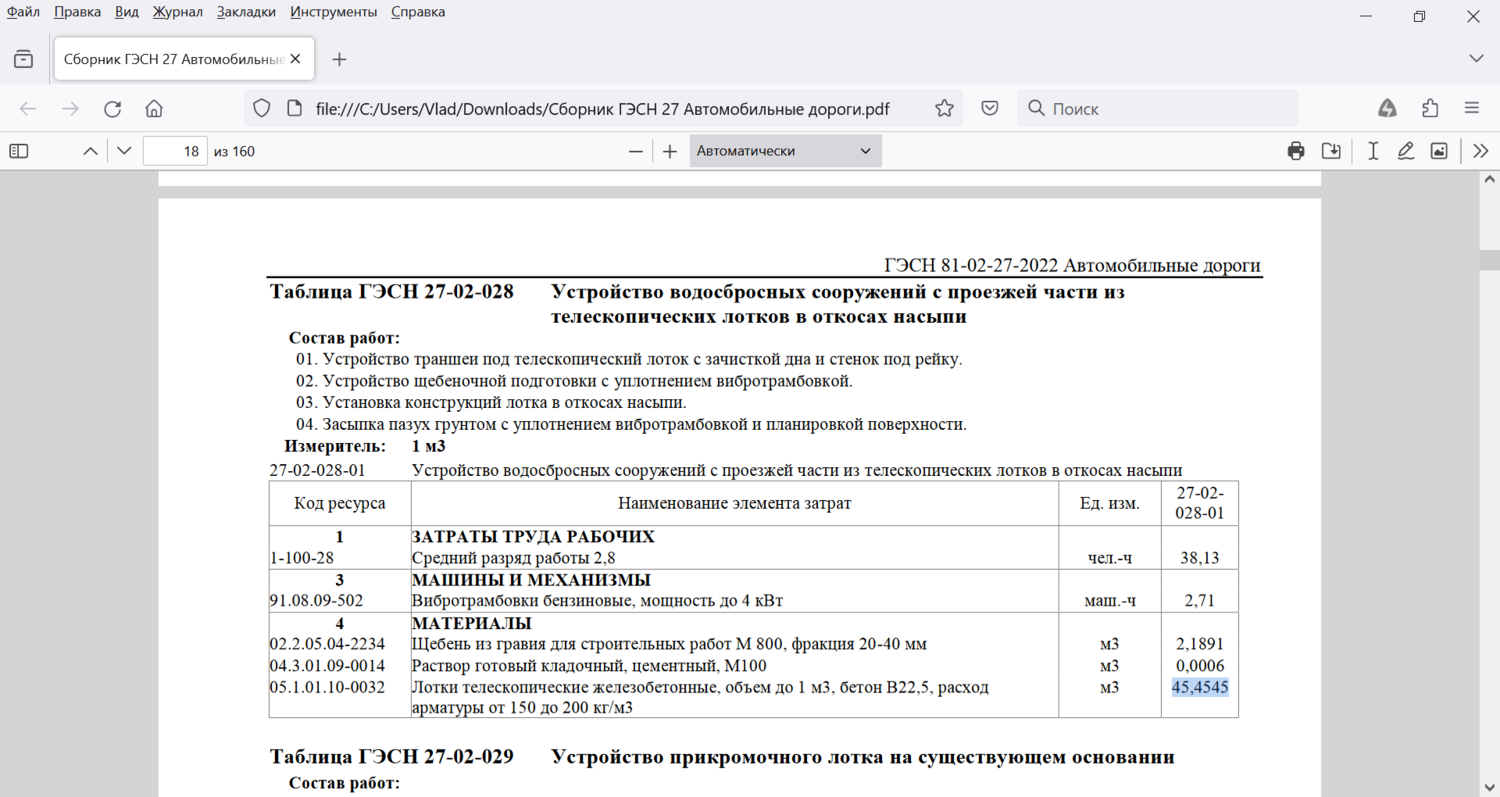This screenshot has height=797, width=1500.
Task: Toggle the PDF sidebar panel
Action: coord(19,151)
